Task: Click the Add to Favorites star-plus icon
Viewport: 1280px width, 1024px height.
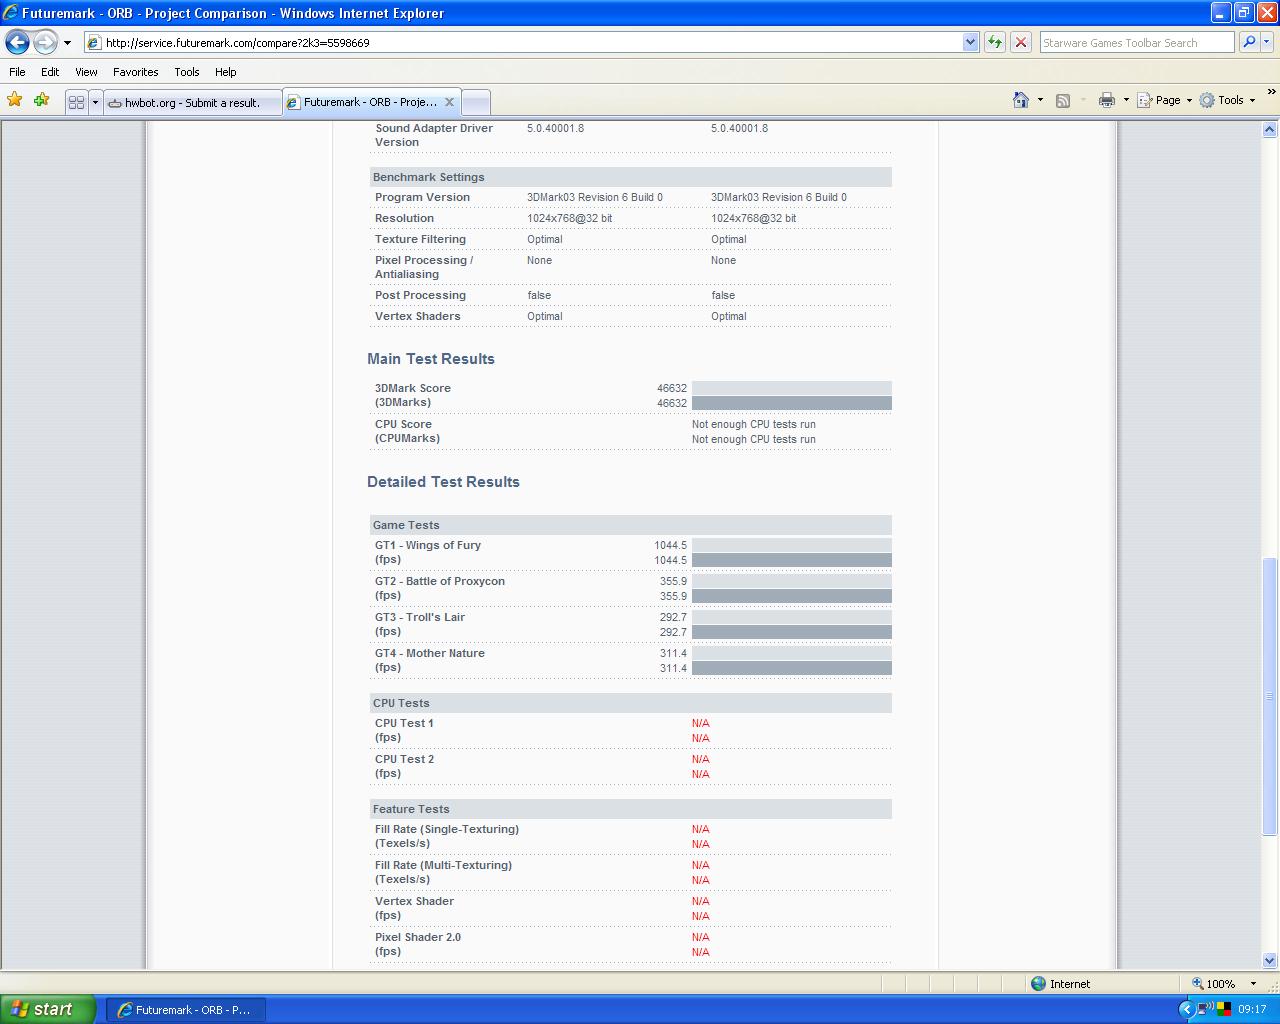Action: pyautogui.click(x=41, y=100)
